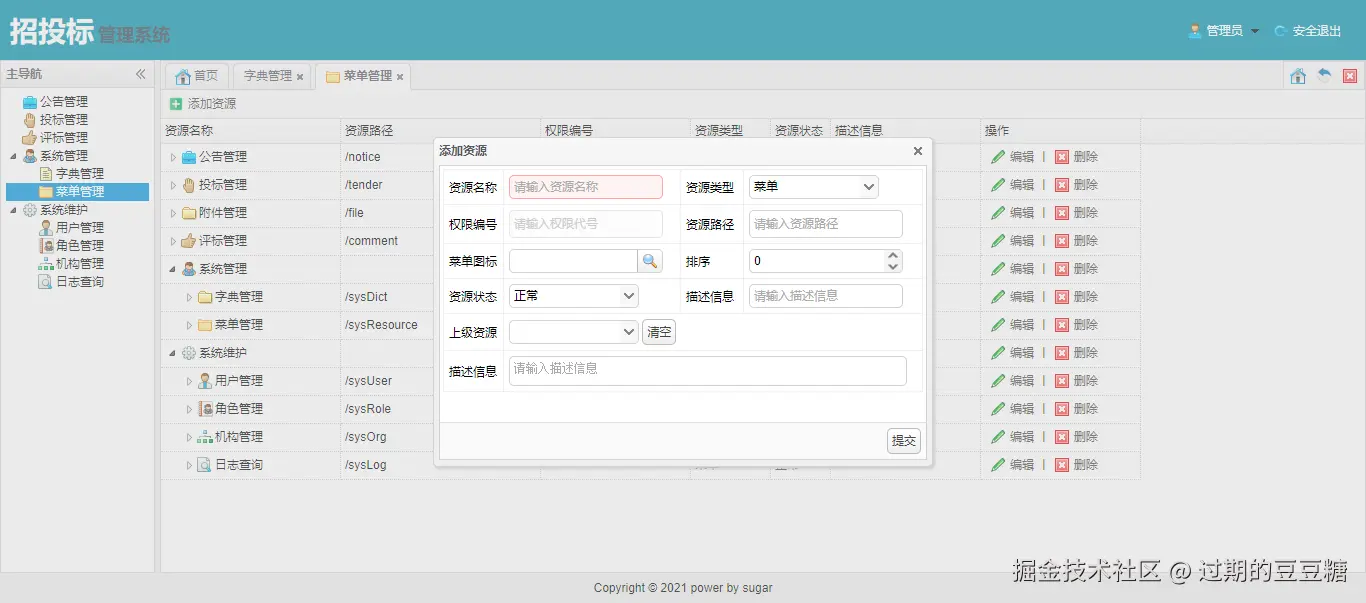The image size is (1366, 603).
Task: Click 删除 for the /sysDict row
Action: pos(1077,297)
